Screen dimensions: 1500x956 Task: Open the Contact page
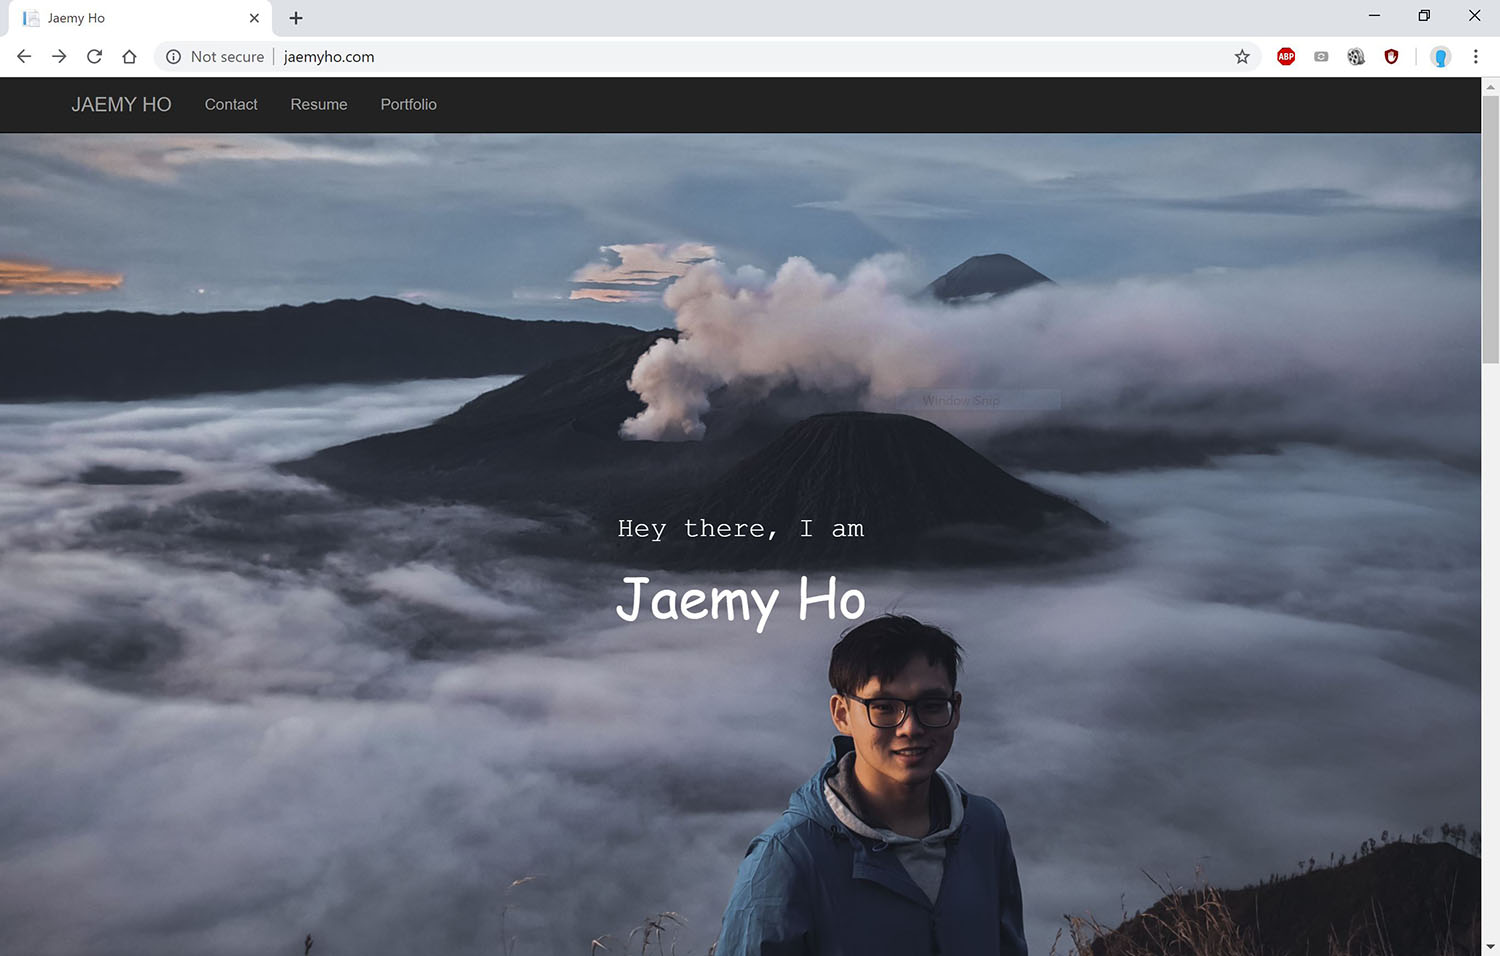coord(231,105)
